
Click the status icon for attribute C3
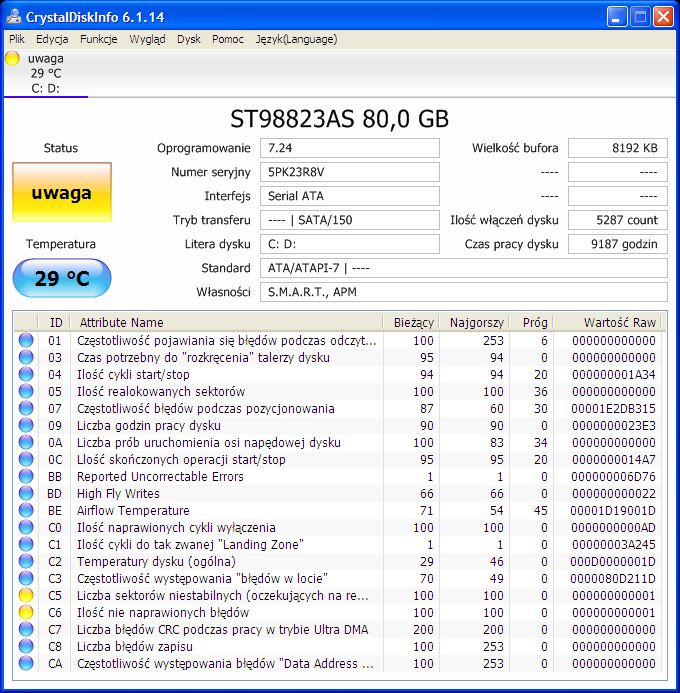pyautogui.click(x=26, y=579)
